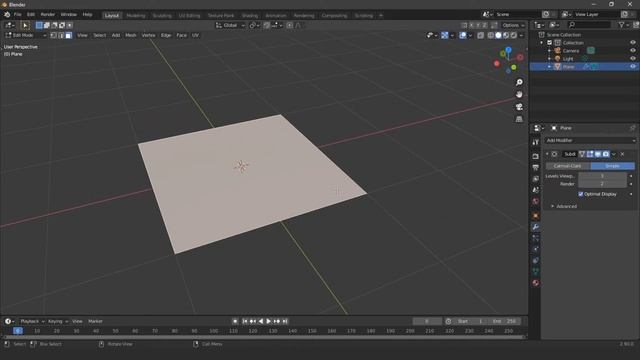
Task: Click the current frame number field
Action: click(427, 322)
